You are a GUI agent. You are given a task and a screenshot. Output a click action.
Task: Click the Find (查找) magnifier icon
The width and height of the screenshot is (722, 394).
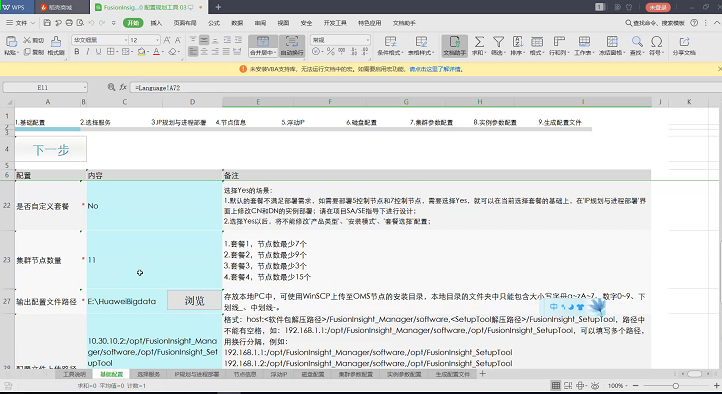tap(637, 41)
